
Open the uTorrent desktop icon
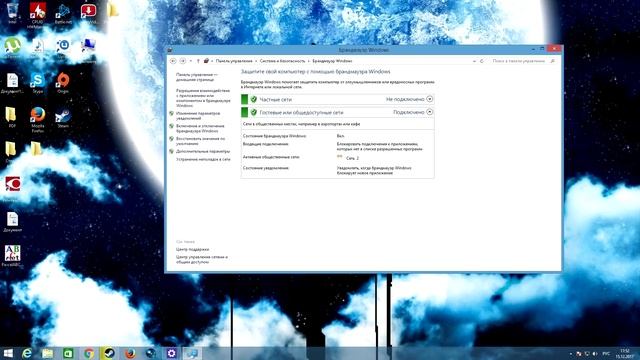tap(12, 47)
